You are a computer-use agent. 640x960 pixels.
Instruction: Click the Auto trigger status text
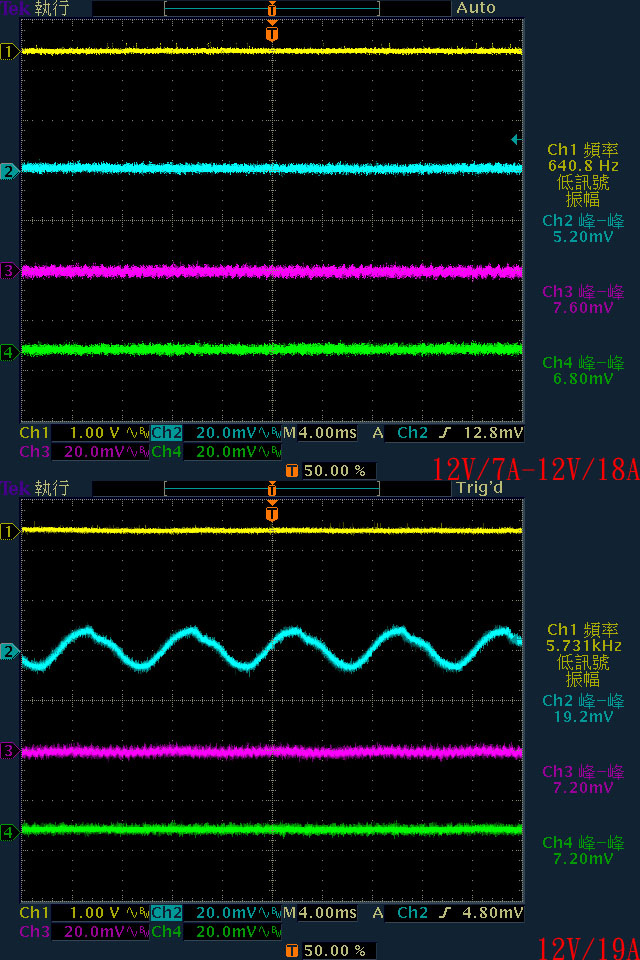(x=475, y=8)
